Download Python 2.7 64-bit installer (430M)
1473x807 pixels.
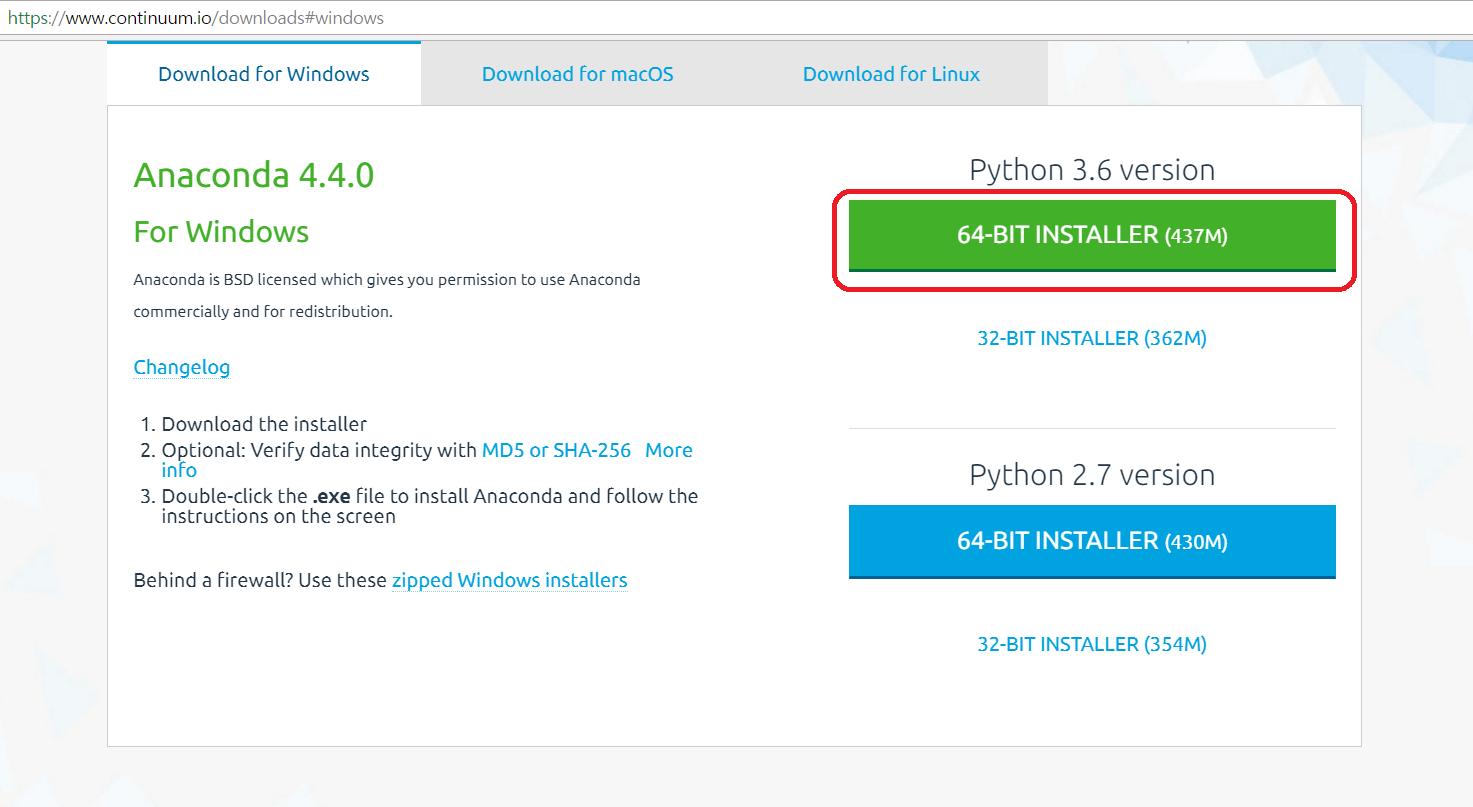pos(1092,541)
